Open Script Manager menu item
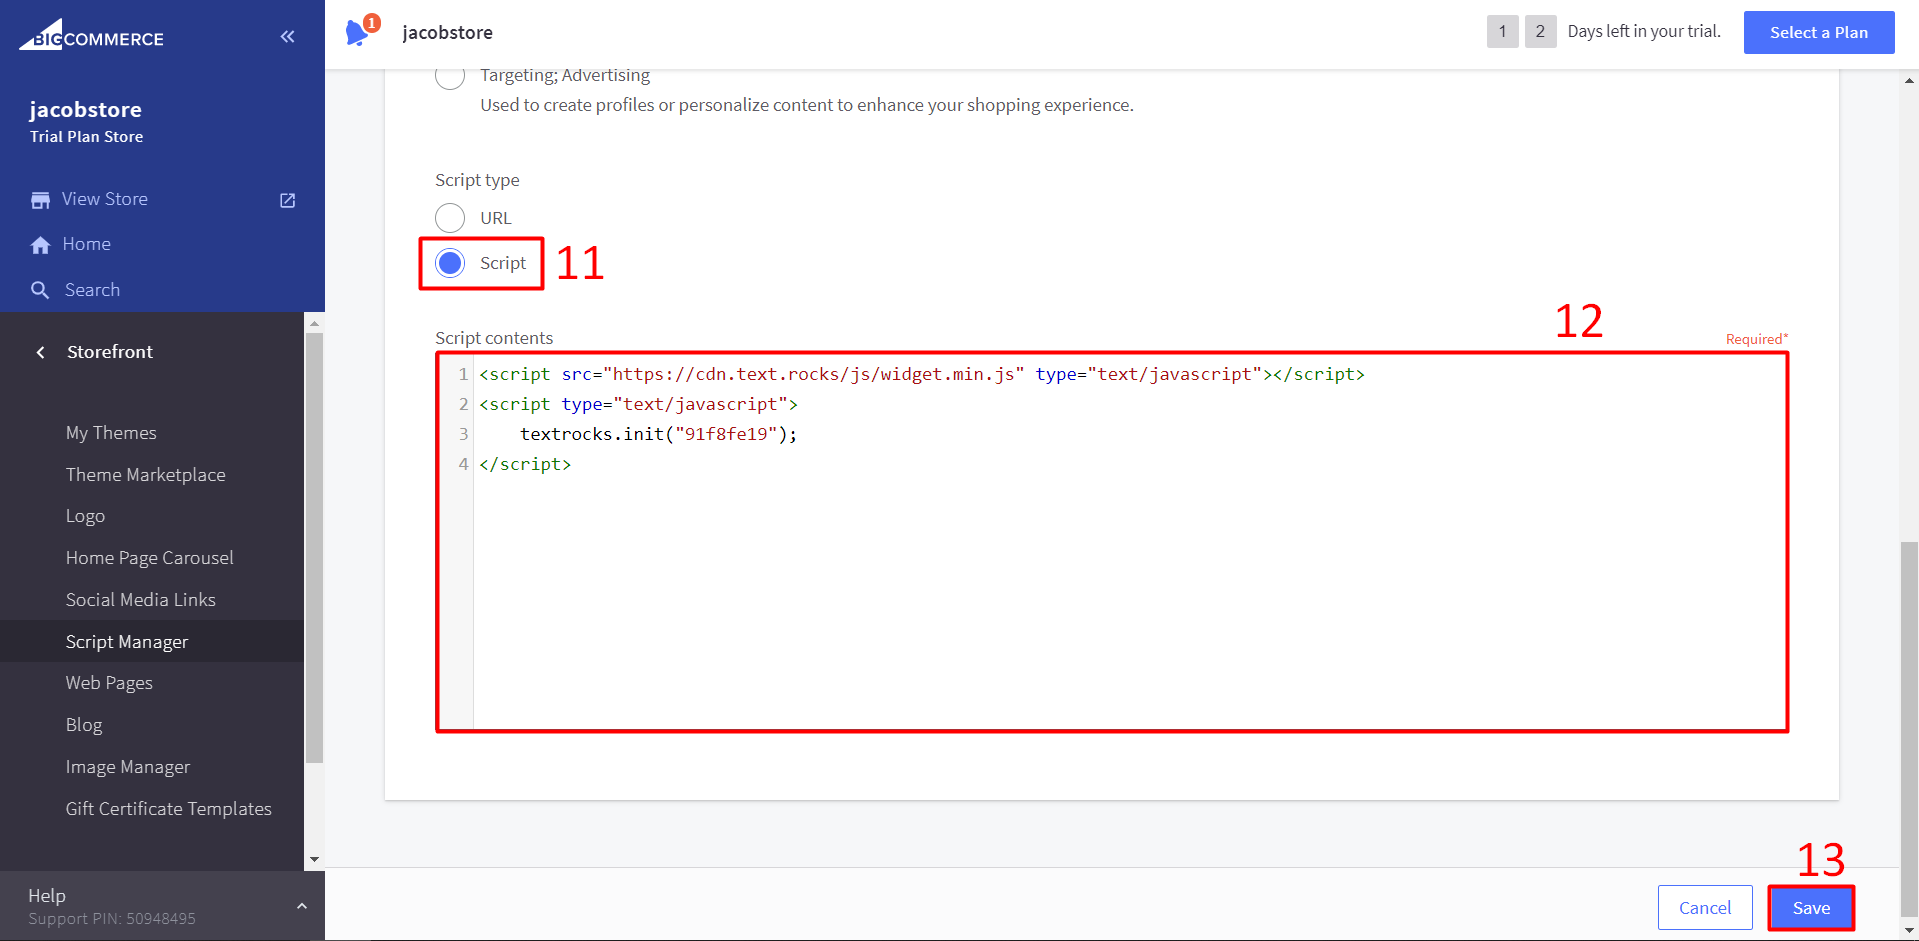This screenshot has height=941, width=1919. 127,642
